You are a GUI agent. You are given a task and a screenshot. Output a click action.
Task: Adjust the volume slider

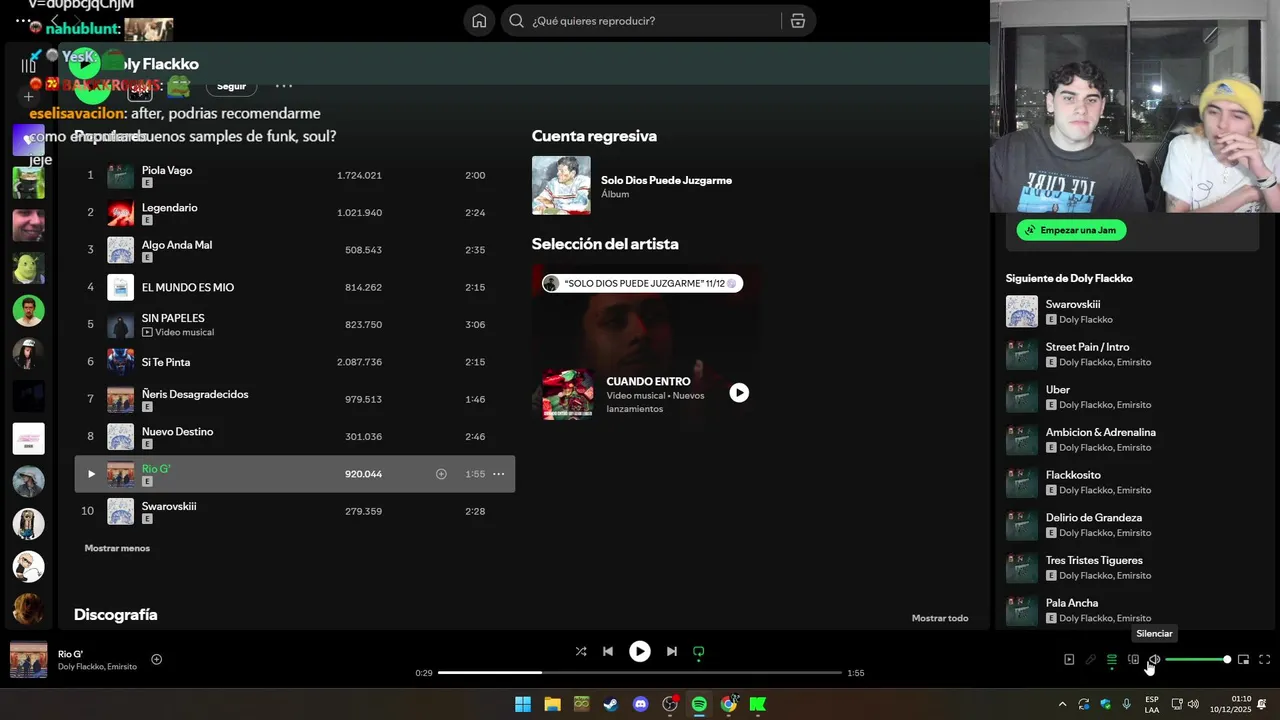1198,660
